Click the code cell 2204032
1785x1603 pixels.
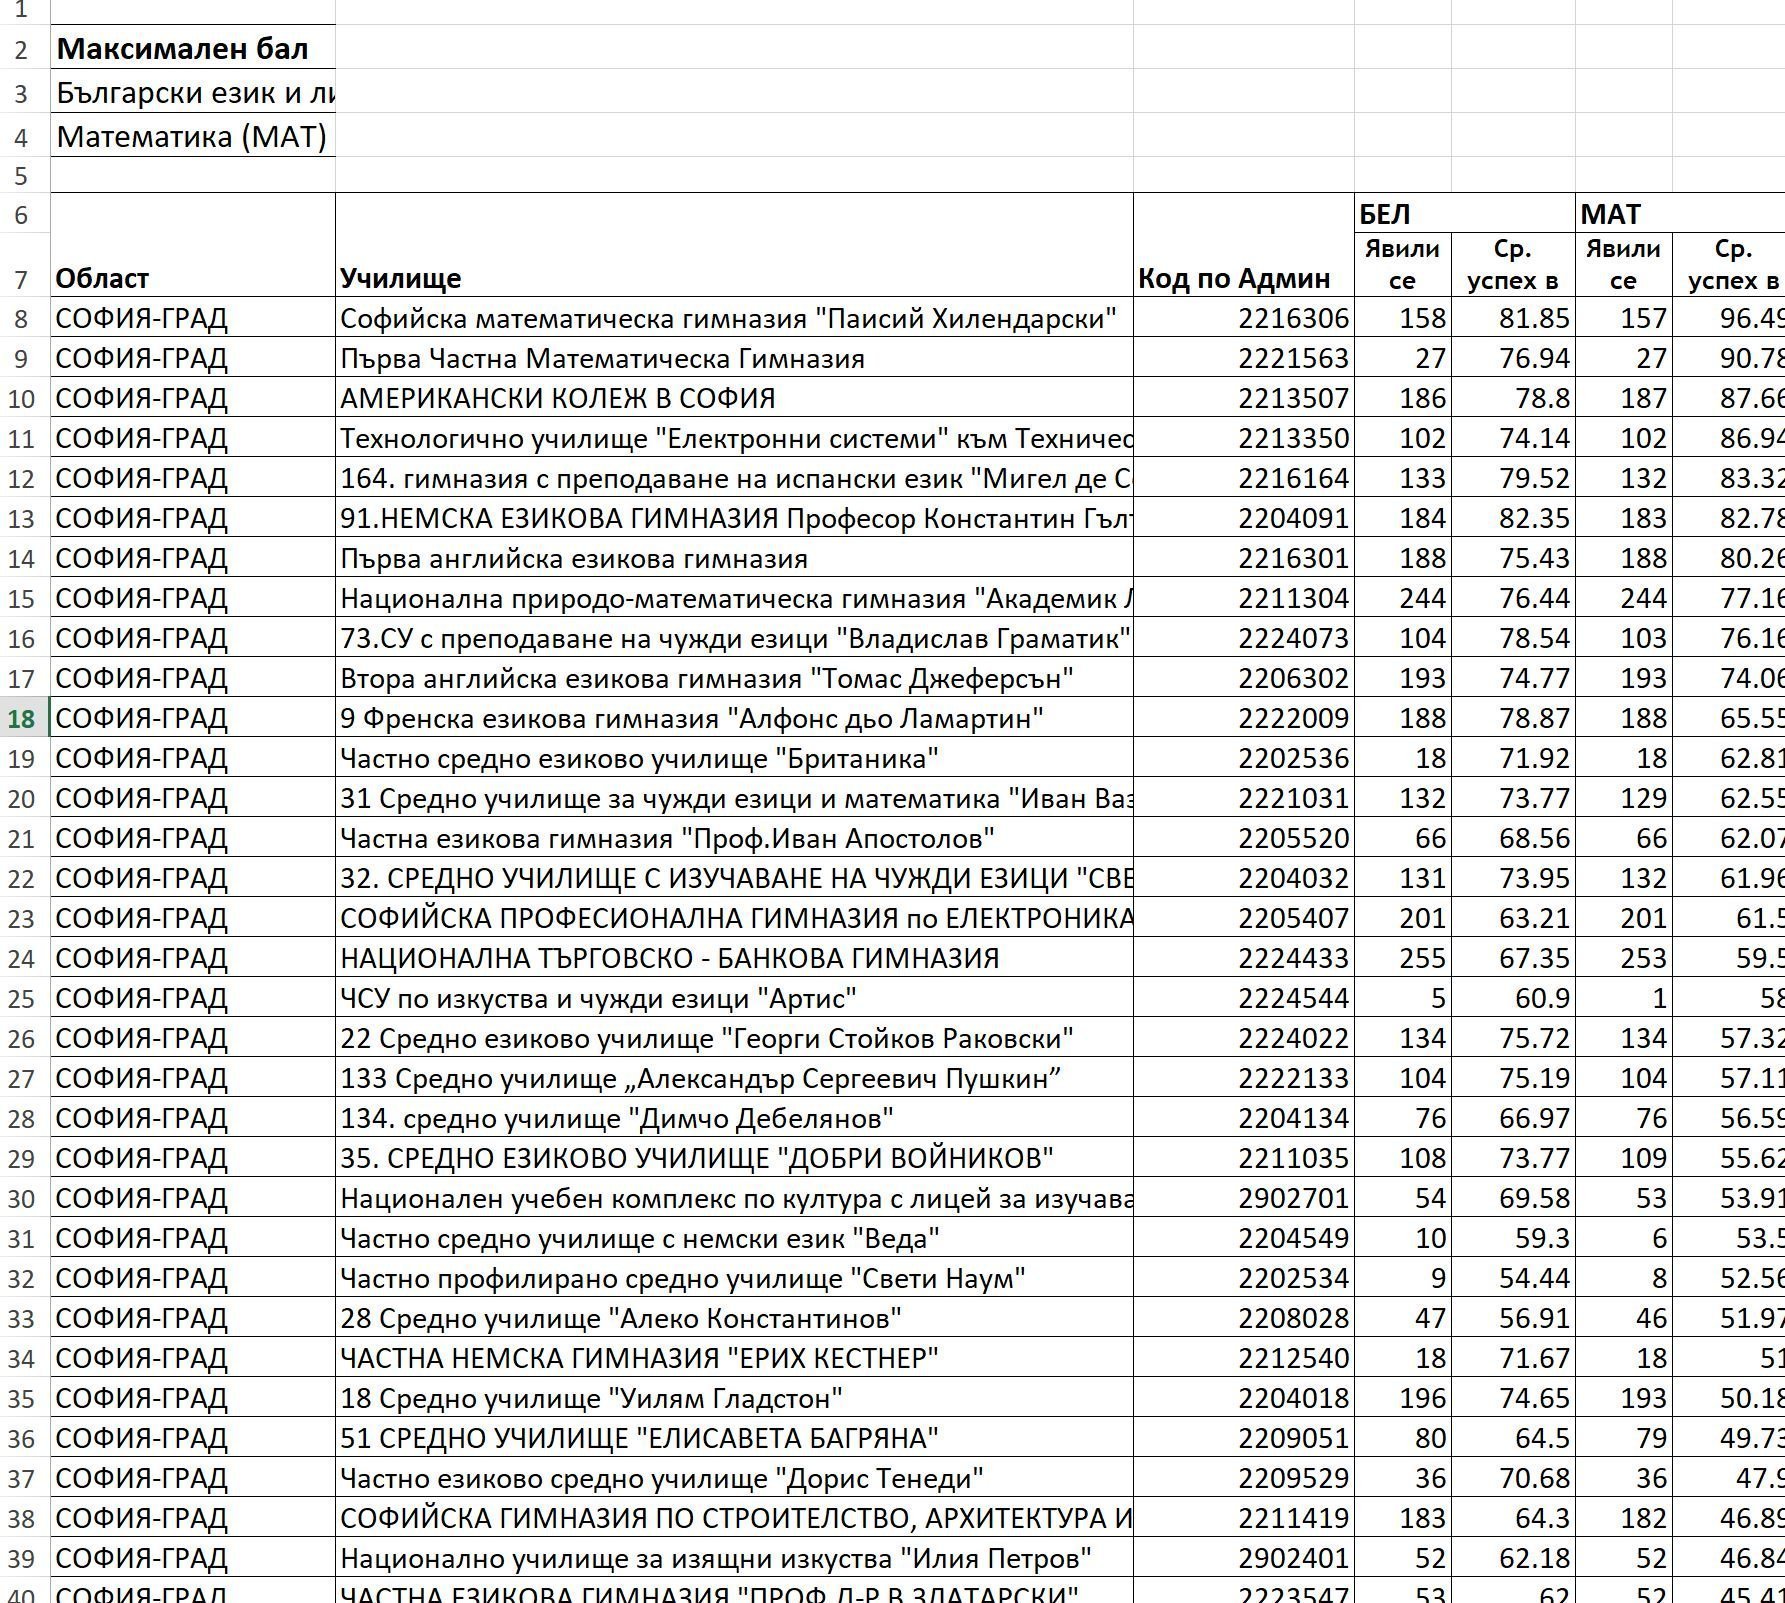point(1243,878)
